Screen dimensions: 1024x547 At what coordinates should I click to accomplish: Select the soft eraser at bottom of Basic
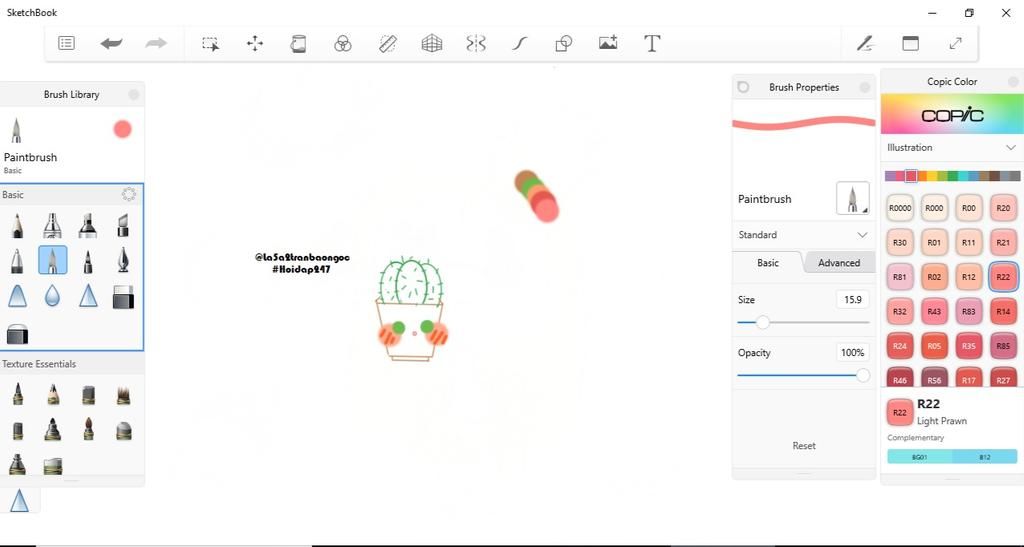17,334
